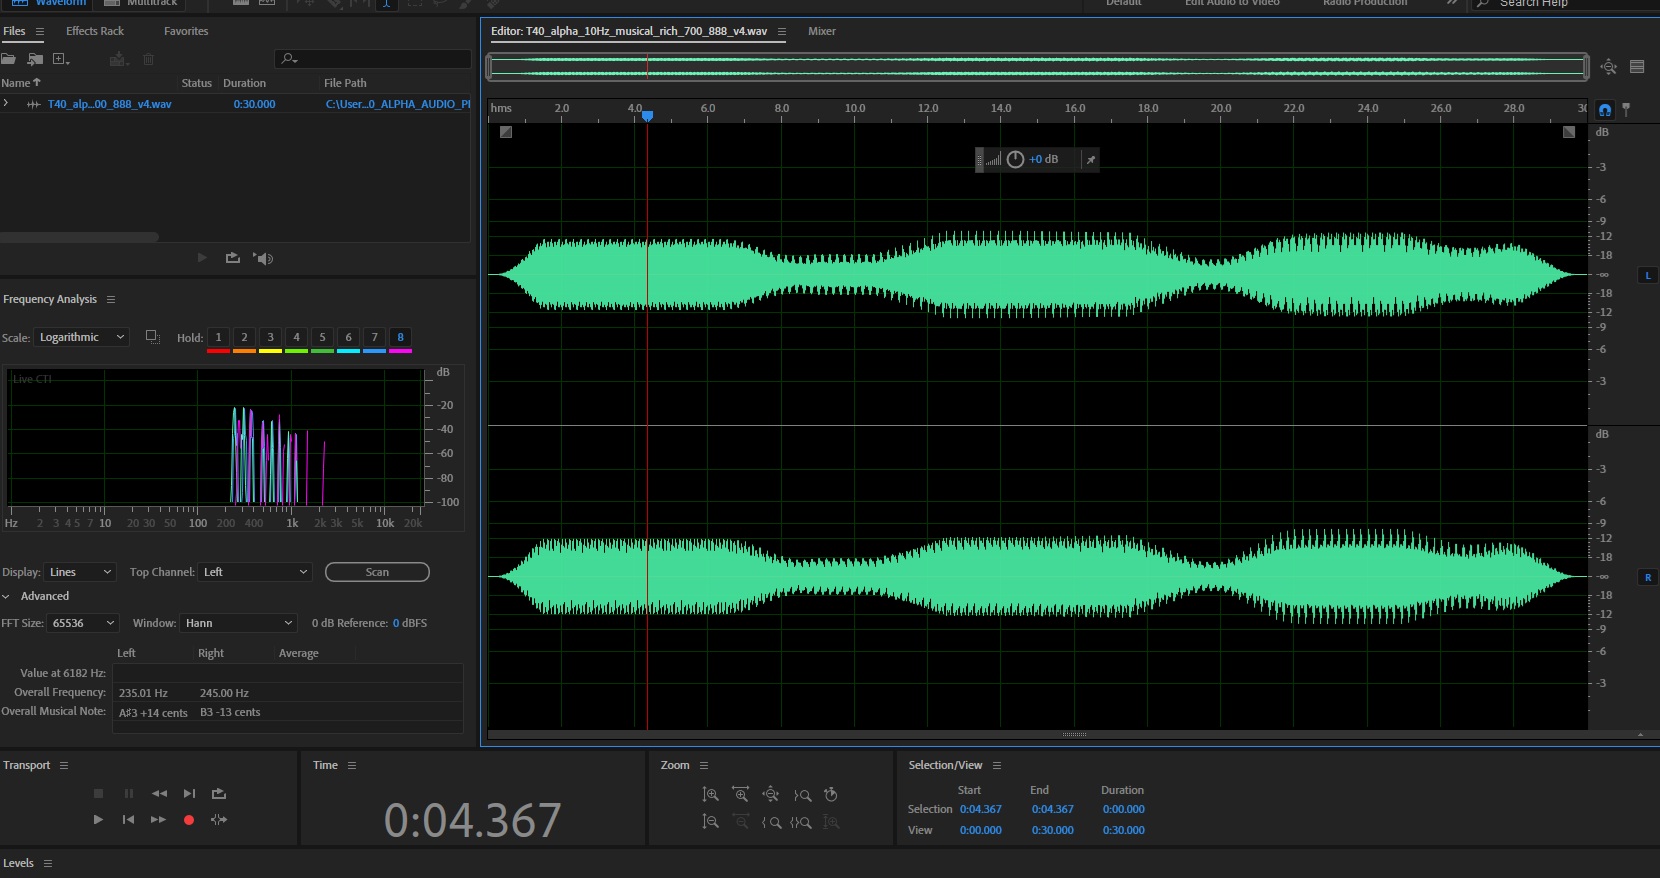Click the red Record button in Transport

pos(188,820)
